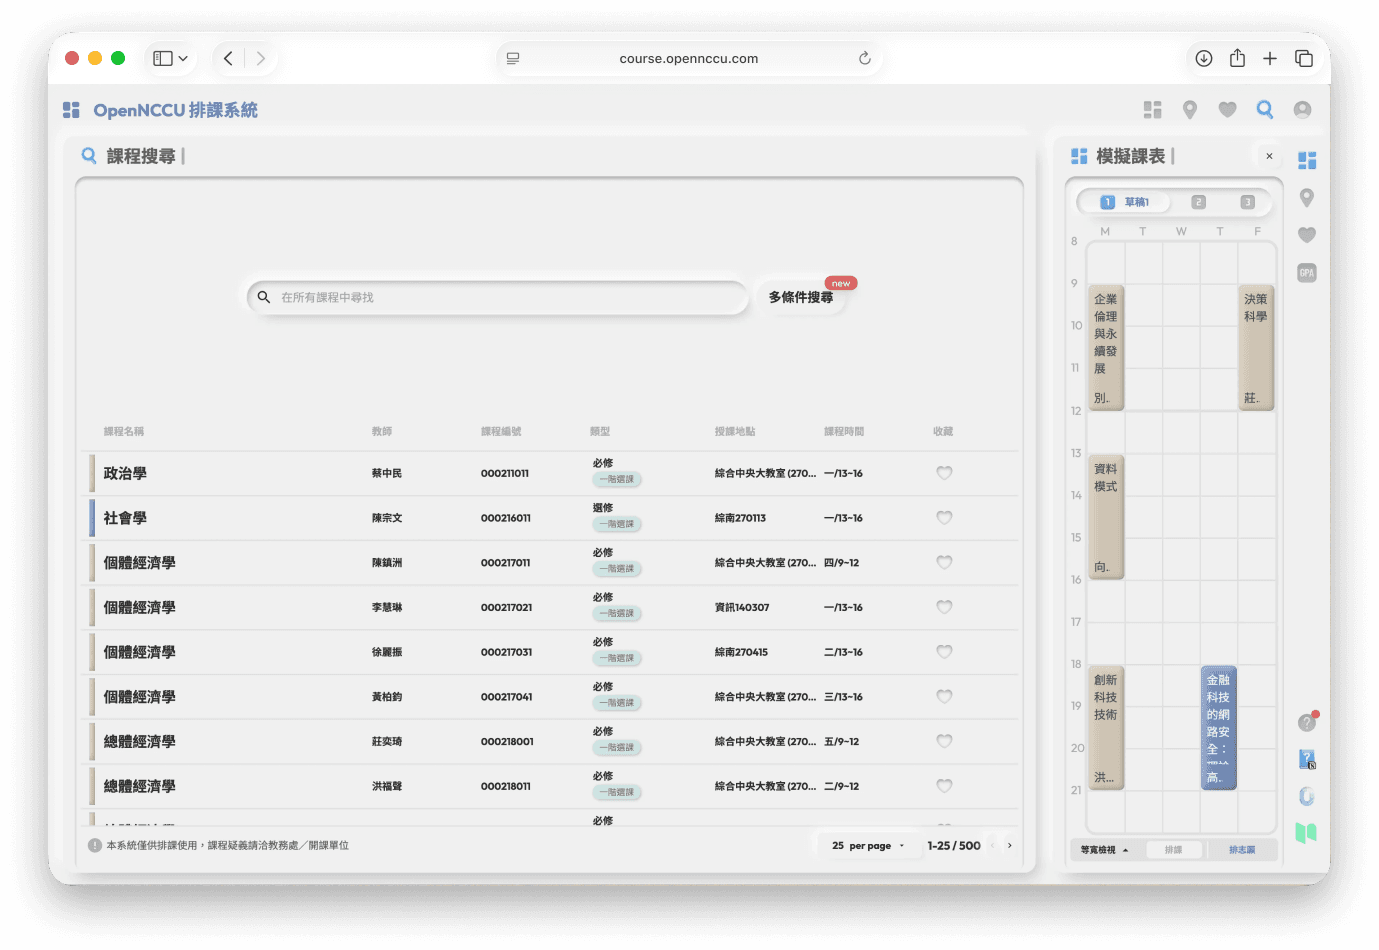Click the blue timetable icon in right sidebar
The width and height of the screenshot is (1379, 950).
coord(1306,161)
